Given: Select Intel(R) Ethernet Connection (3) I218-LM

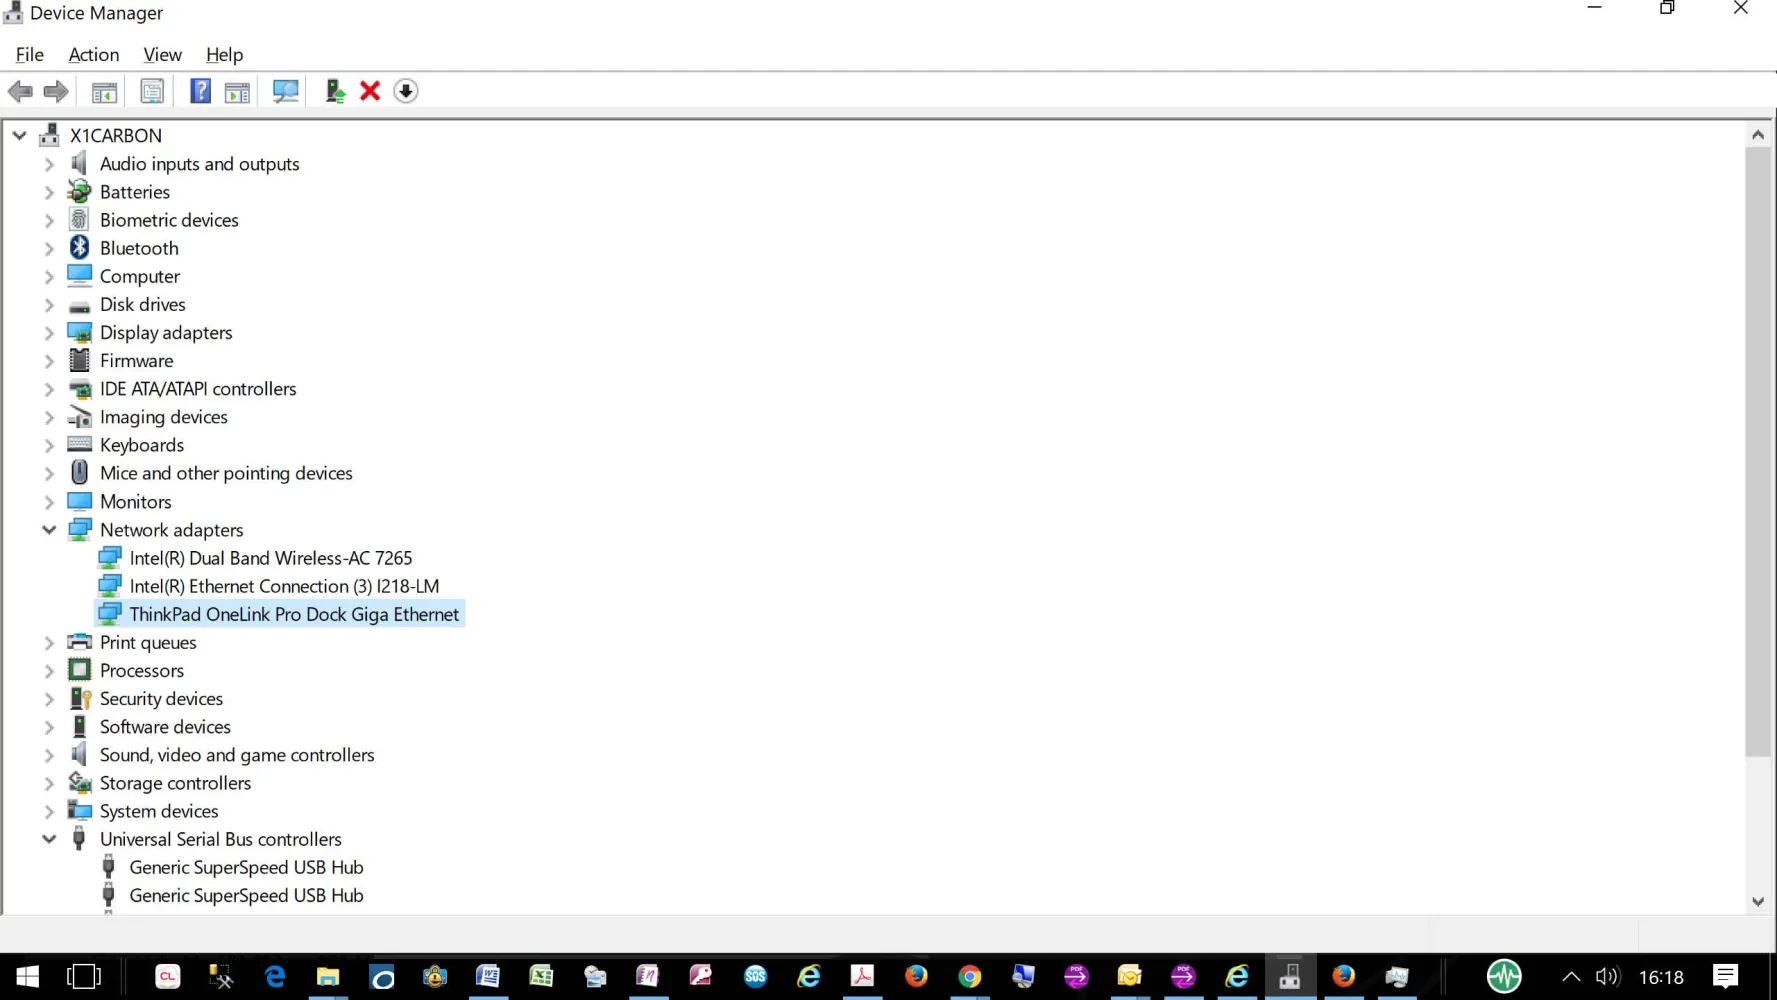Looking at the screenshot, I should [284, 586].
